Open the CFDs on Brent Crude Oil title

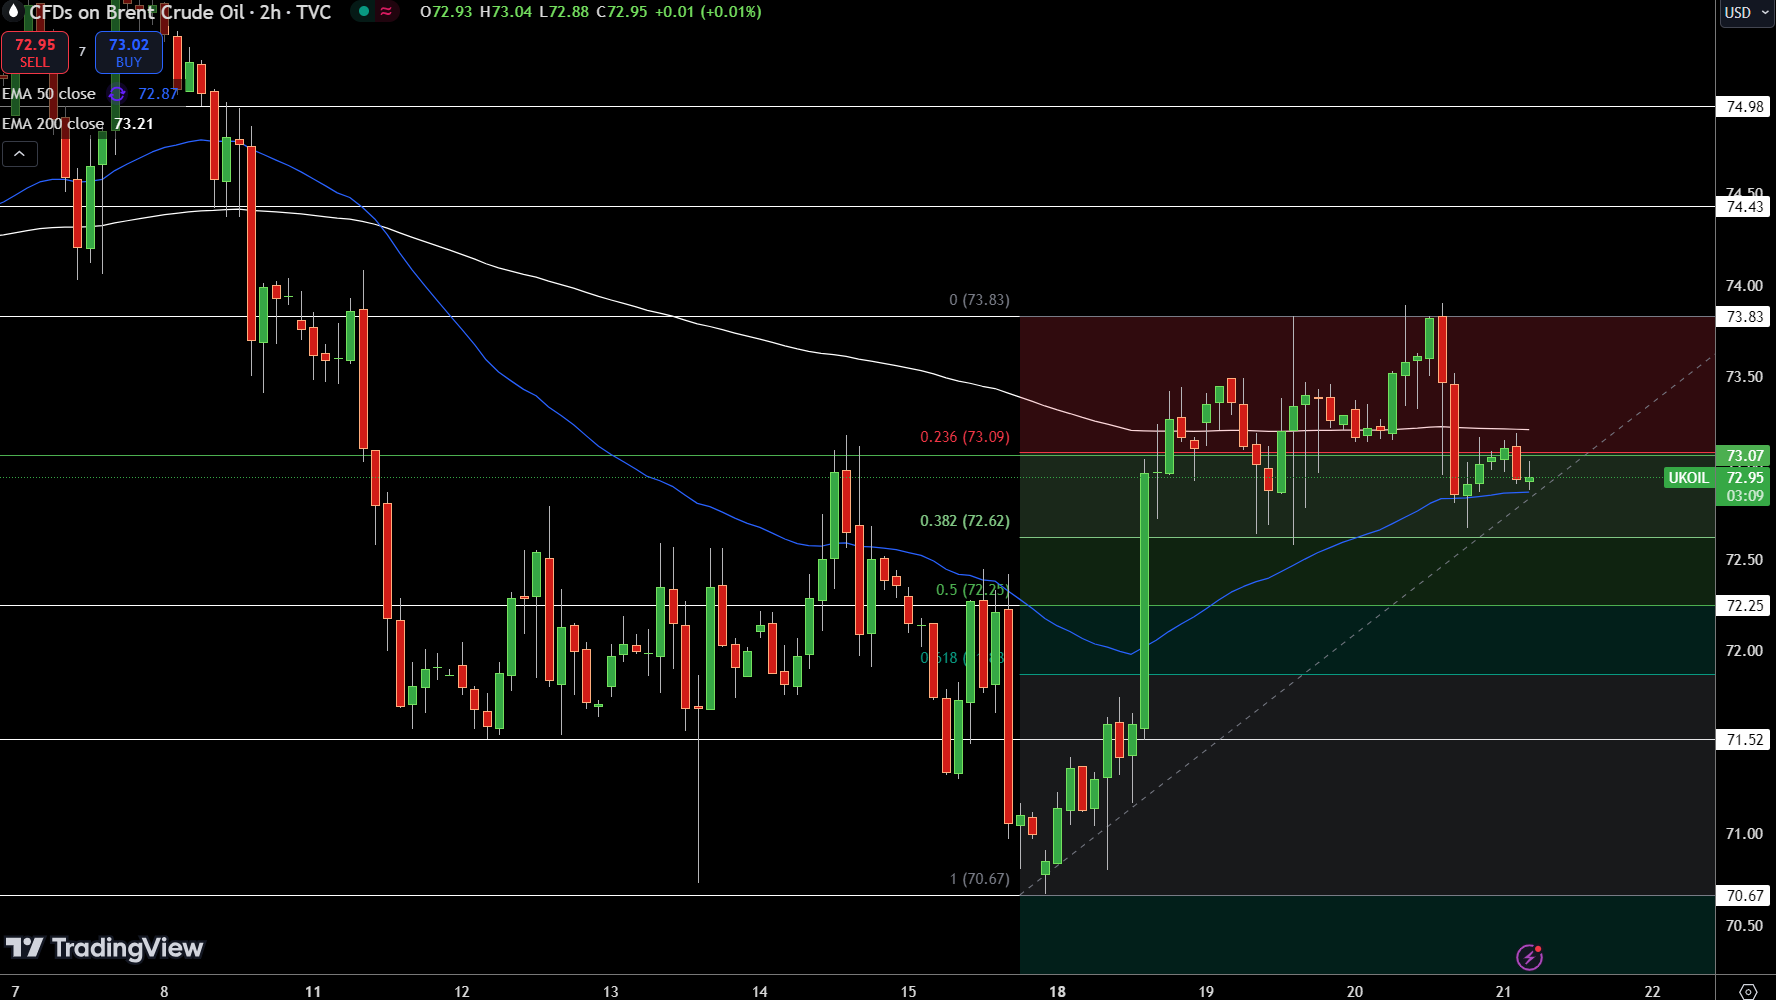coord(180,12)
